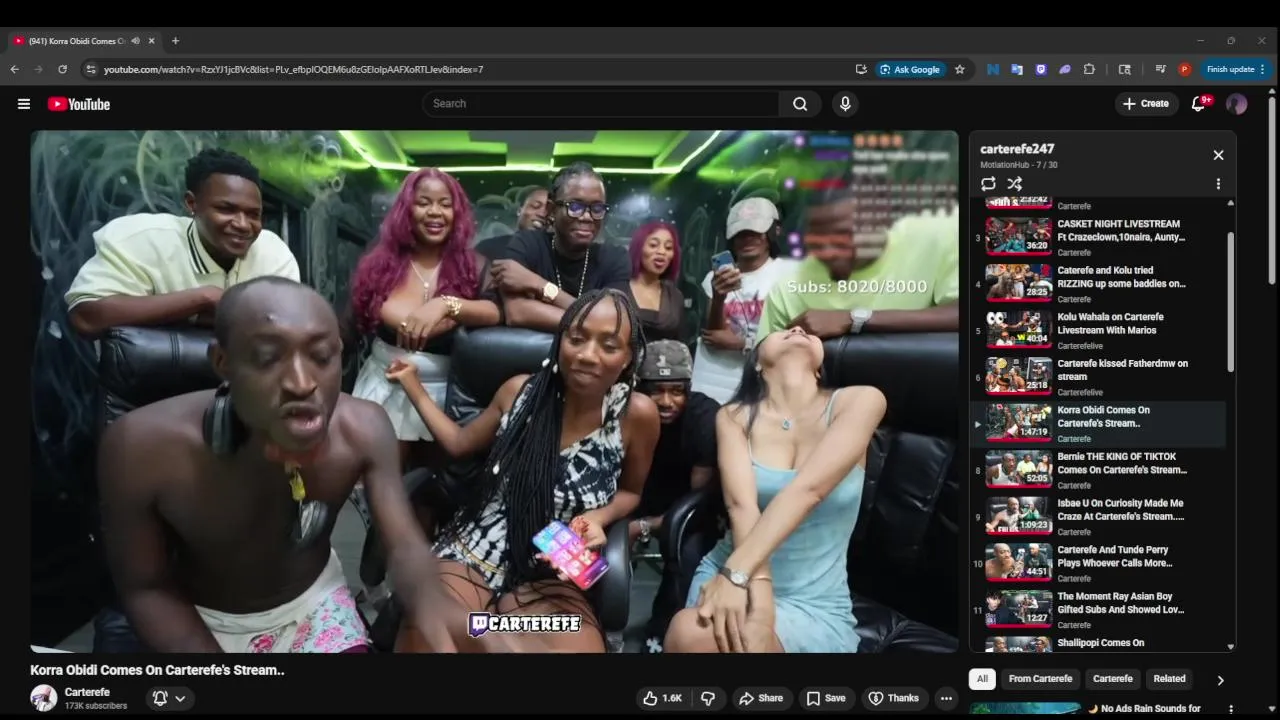Open Carterefe channel name link

pos(87,692)
